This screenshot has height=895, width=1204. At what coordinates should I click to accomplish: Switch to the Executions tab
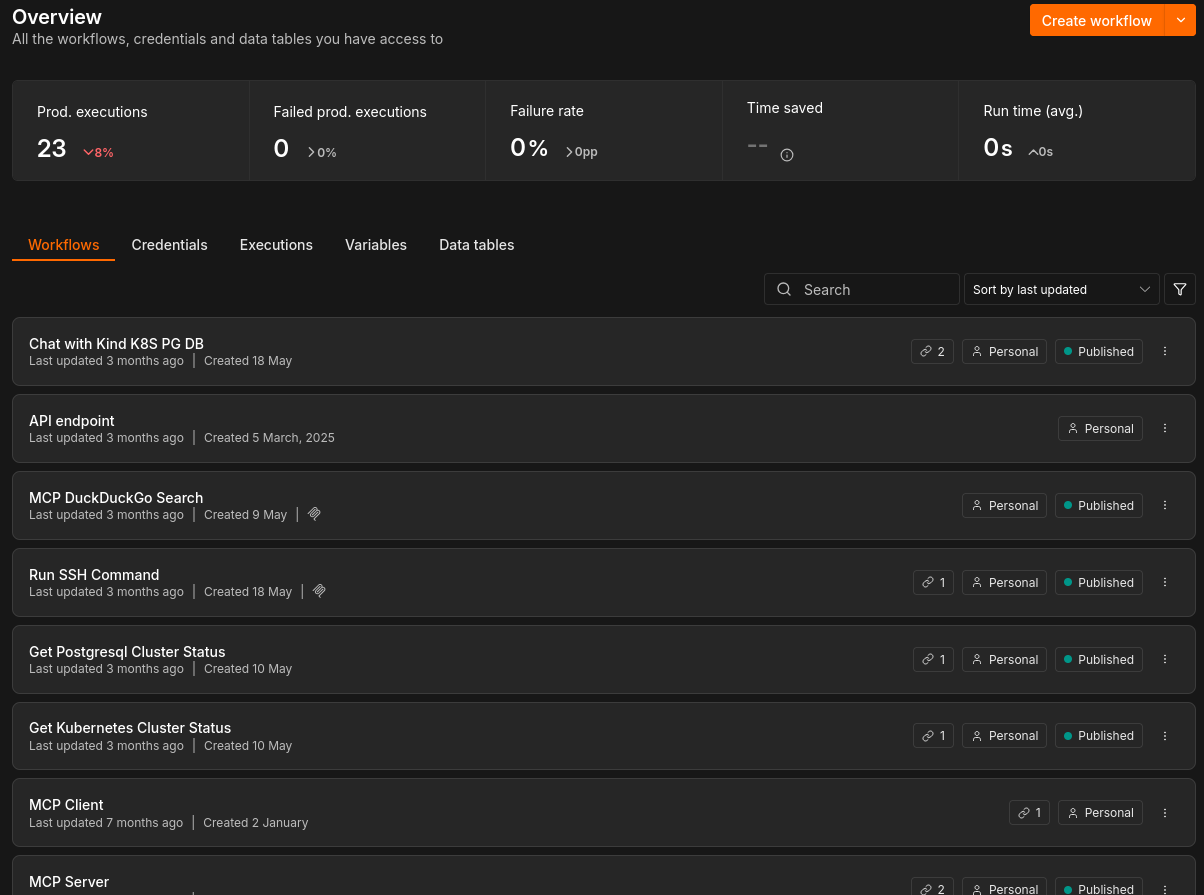(276, 245)
